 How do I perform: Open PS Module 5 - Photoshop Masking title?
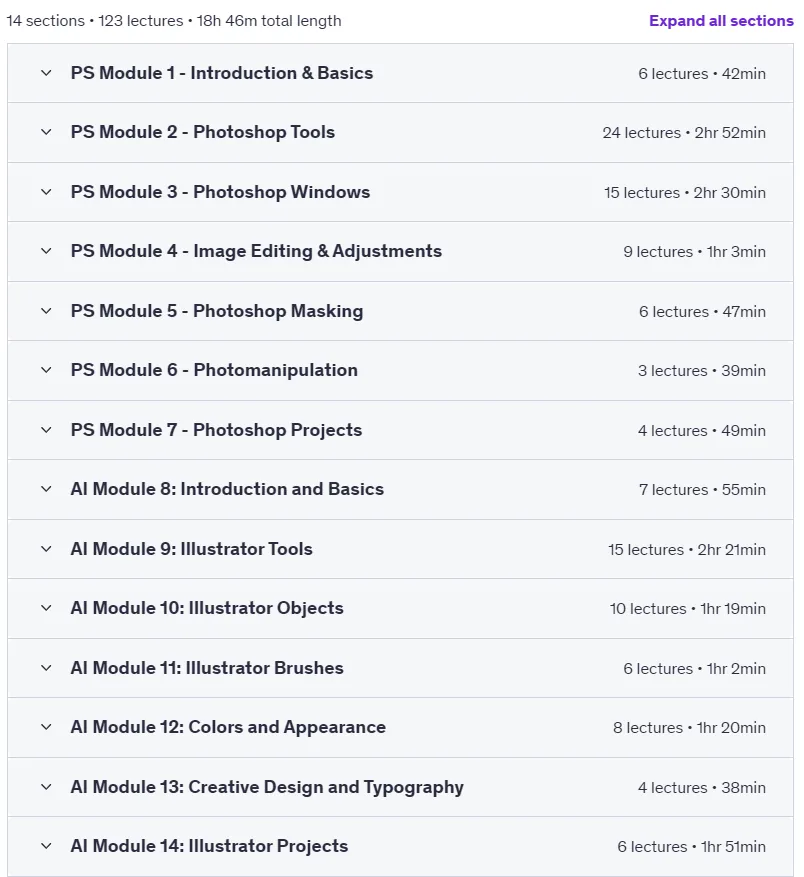[217, 311]
